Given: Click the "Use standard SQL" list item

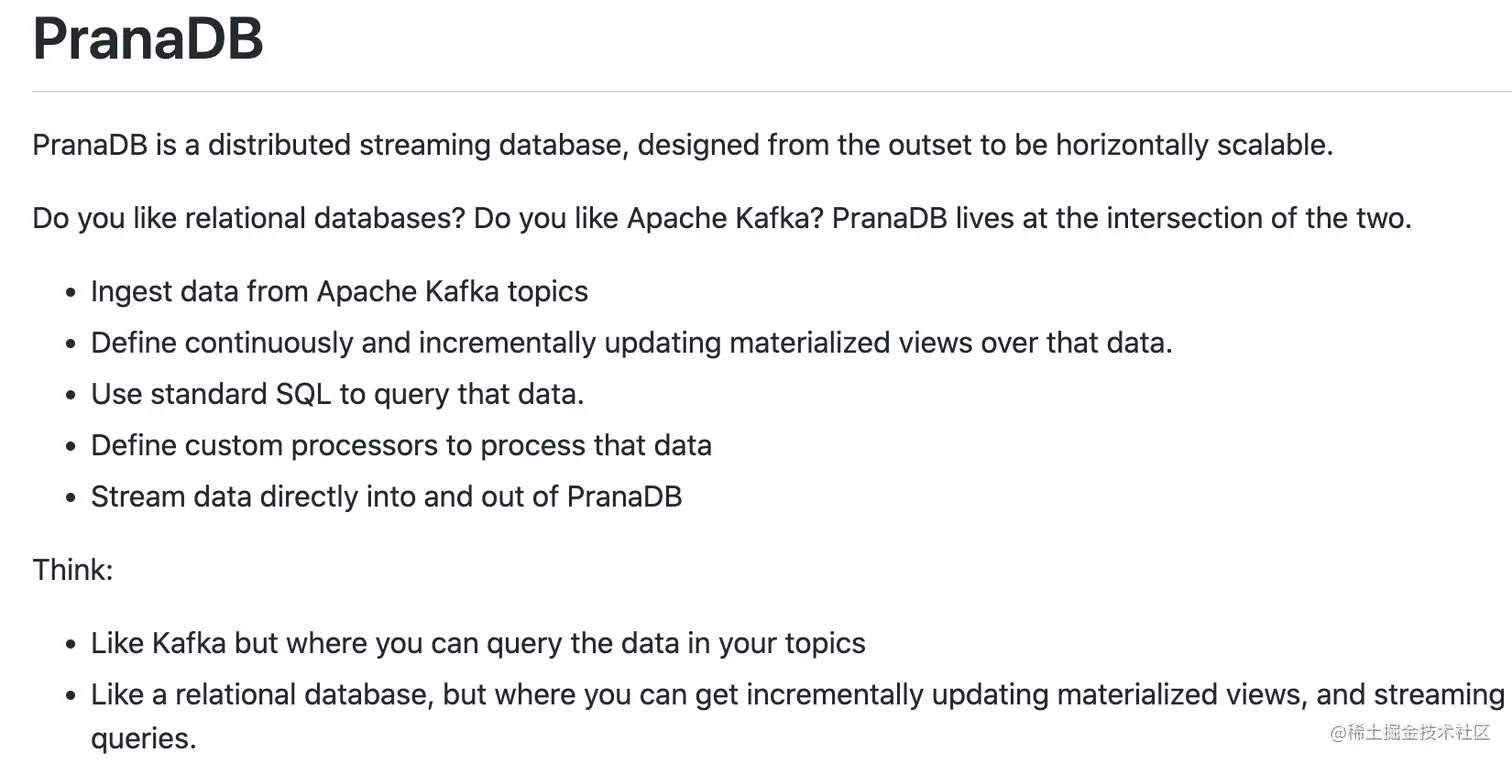Looking at the screenshot, I should point(337,394).
